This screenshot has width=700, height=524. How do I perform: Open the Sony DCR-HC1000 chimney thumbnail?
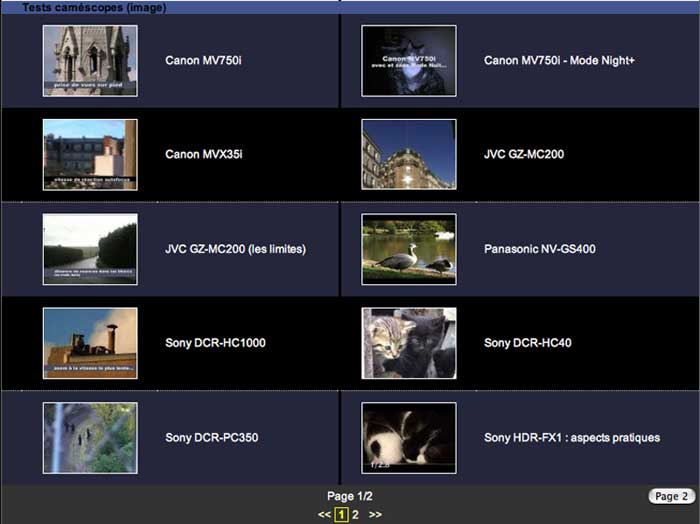(90, 343)
